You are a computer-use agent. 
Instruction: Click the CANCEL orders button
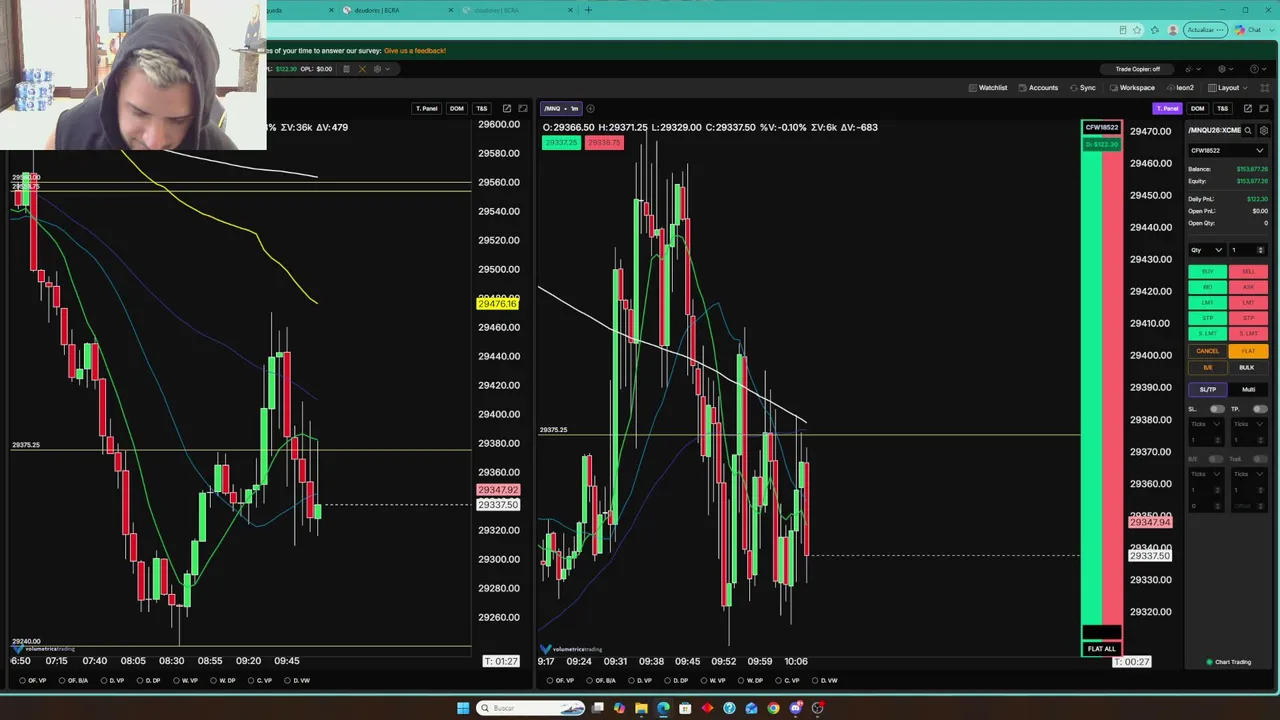pyautogui.click(x=1207, y=351)
